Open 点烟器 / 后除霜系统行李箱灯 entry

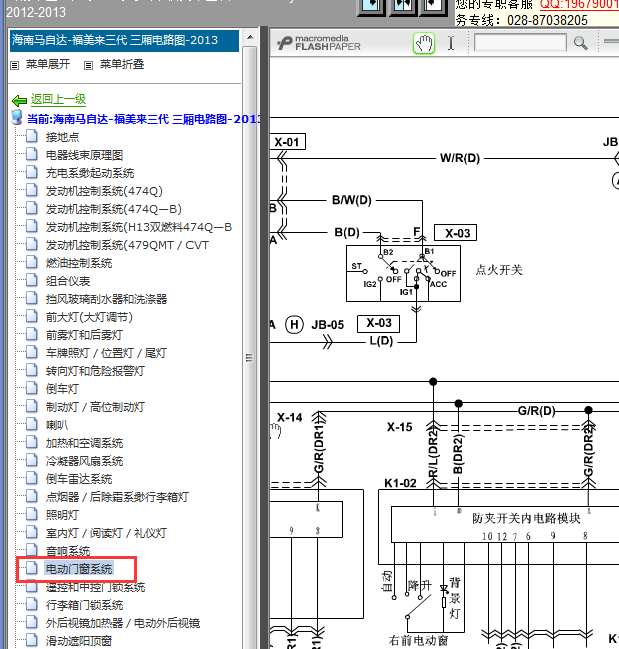[117, 497]
